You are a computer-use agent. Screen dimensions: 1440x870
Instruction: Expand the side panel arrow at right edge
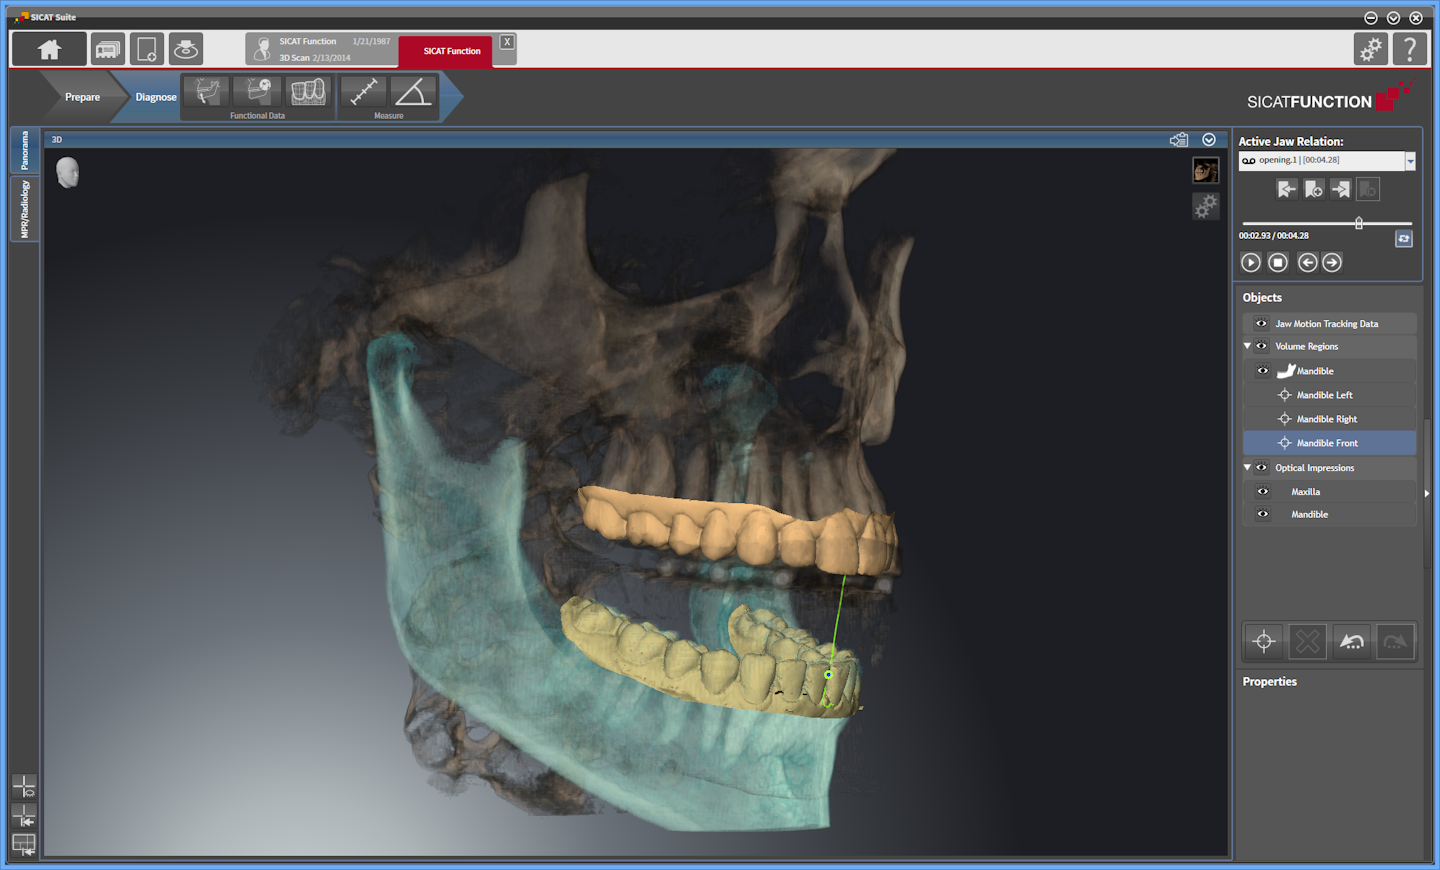(x=1427, y=493)
